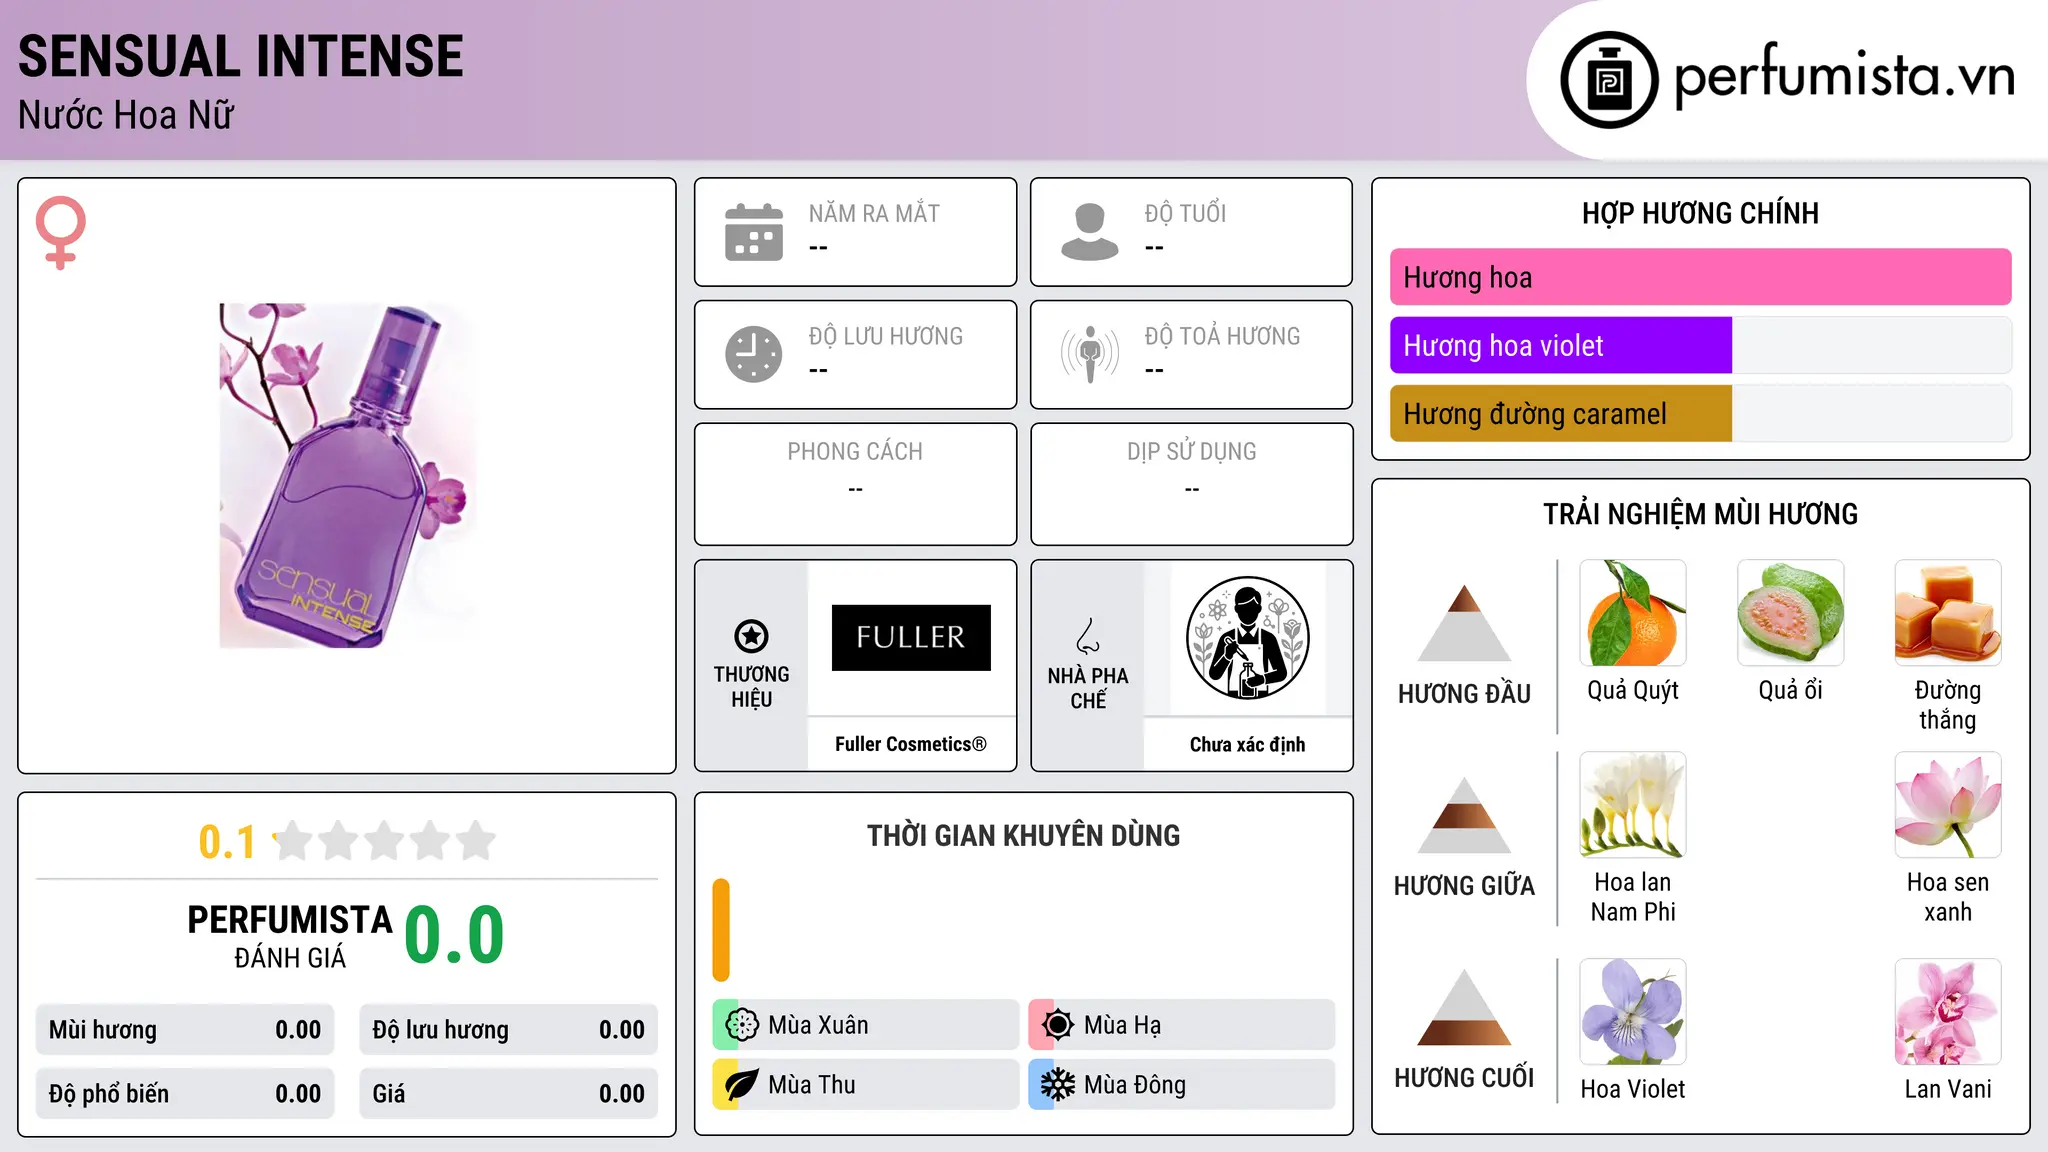Click the person icon beside Độ tuổi
This screenshot has height=1152, width=2048.
1090,232
